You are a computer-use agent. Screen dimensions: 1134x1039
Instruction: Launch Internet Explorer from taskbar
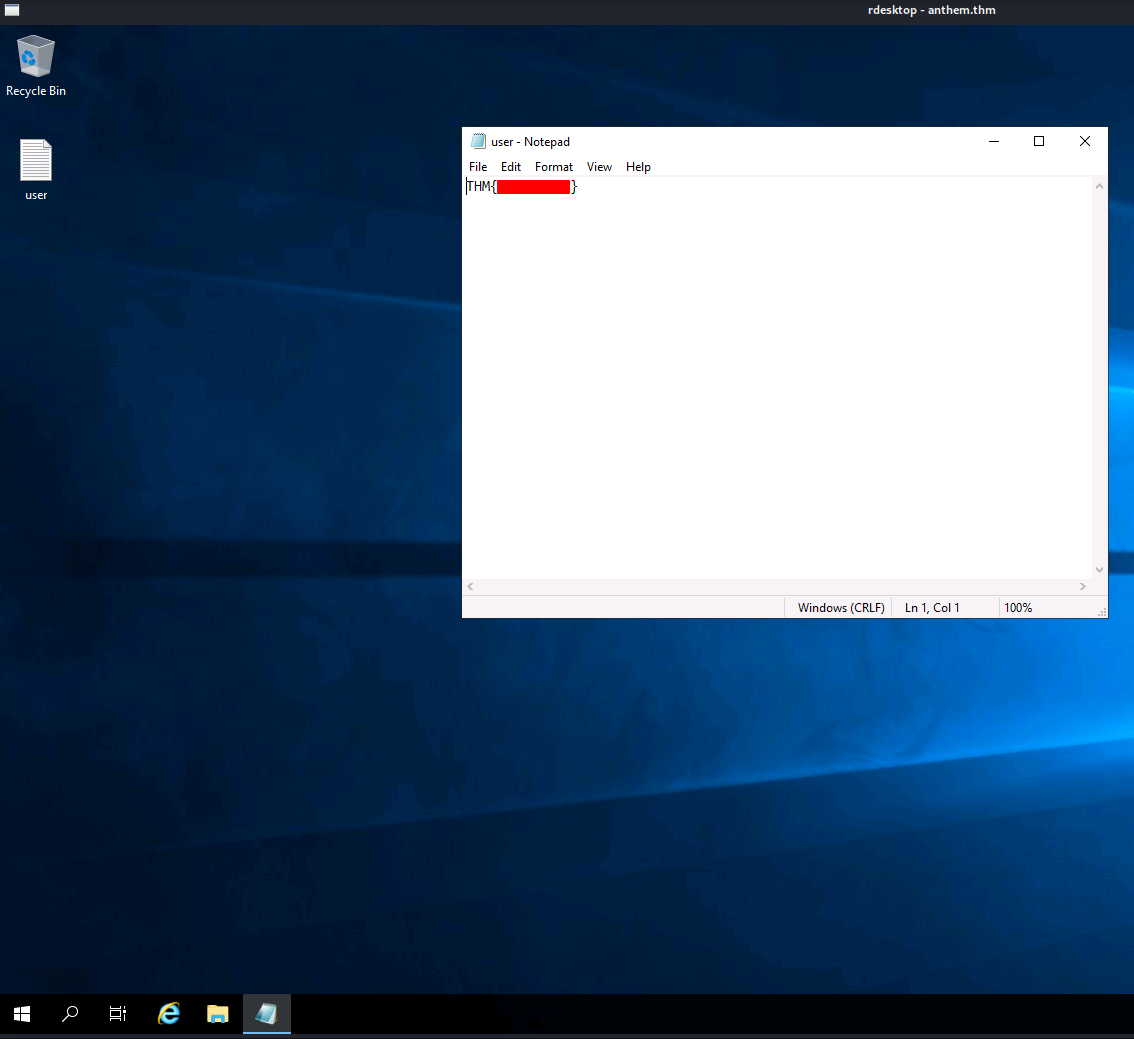169,1014
